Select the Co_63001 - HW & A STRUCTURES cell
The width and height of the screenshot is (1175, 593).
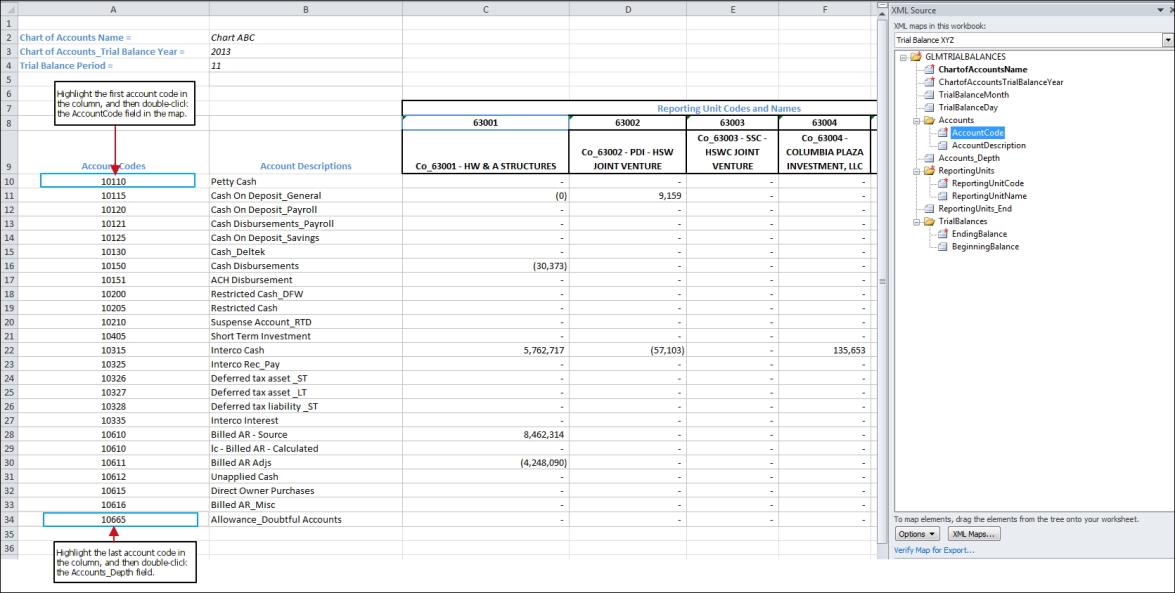tap(486, 152)
